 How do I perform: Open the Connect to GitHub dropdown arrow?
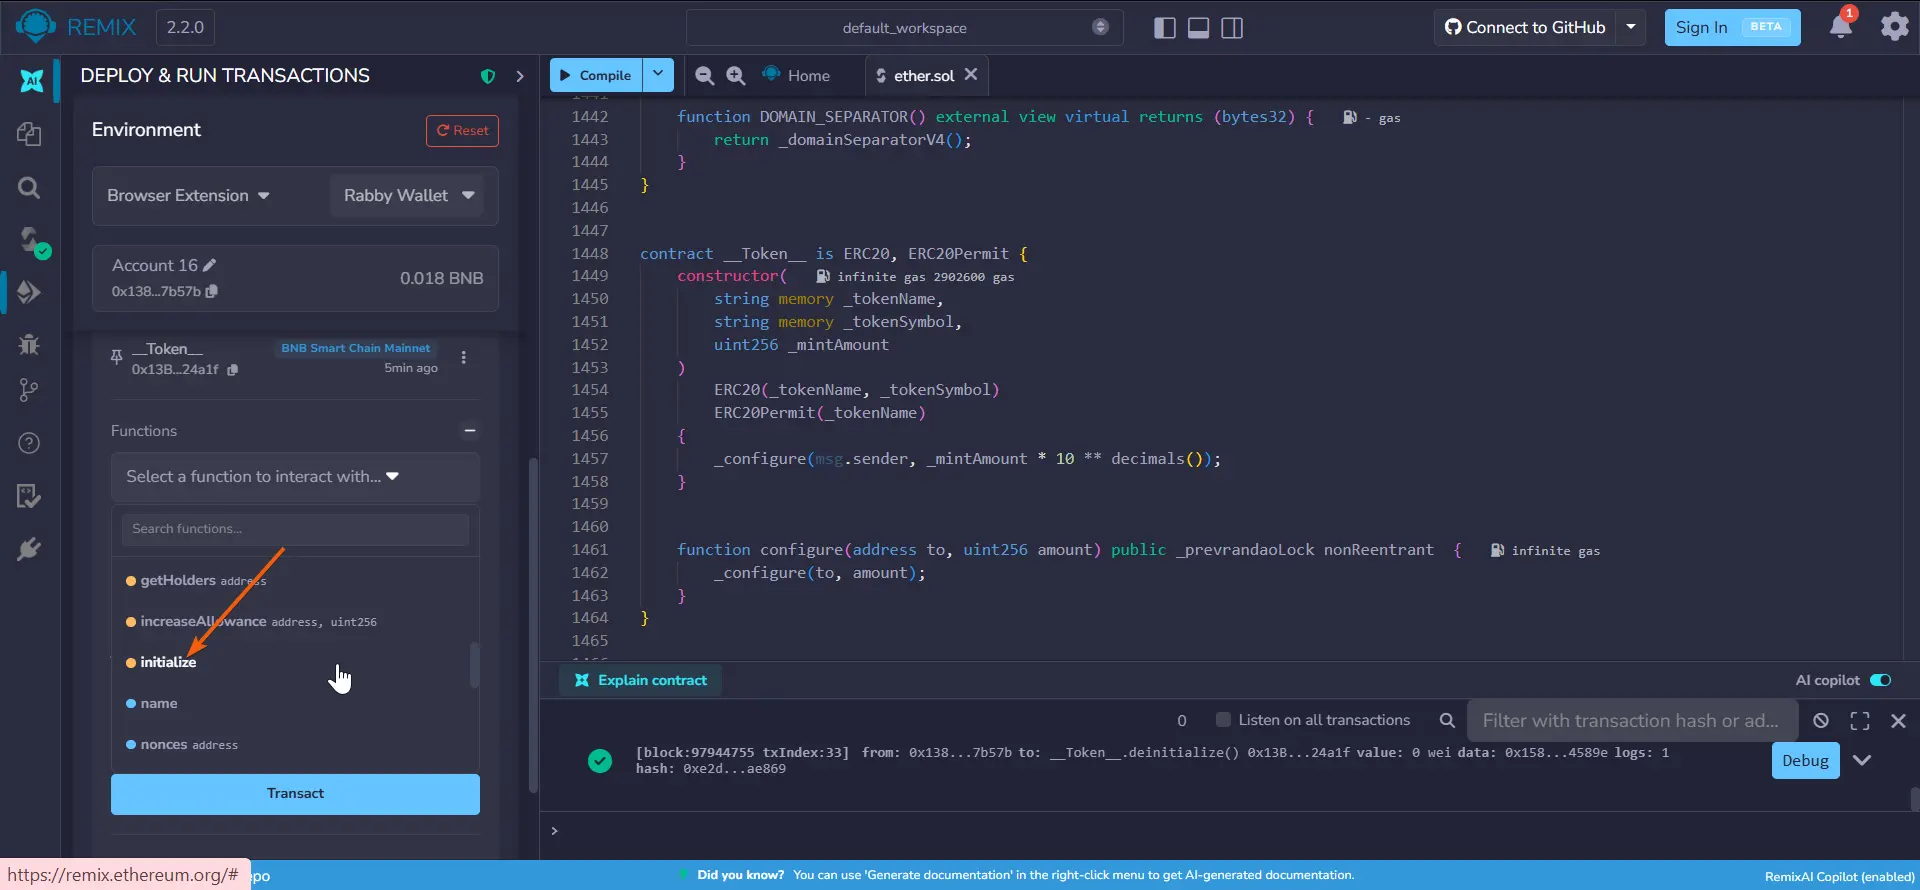(x=1631, y=28)
